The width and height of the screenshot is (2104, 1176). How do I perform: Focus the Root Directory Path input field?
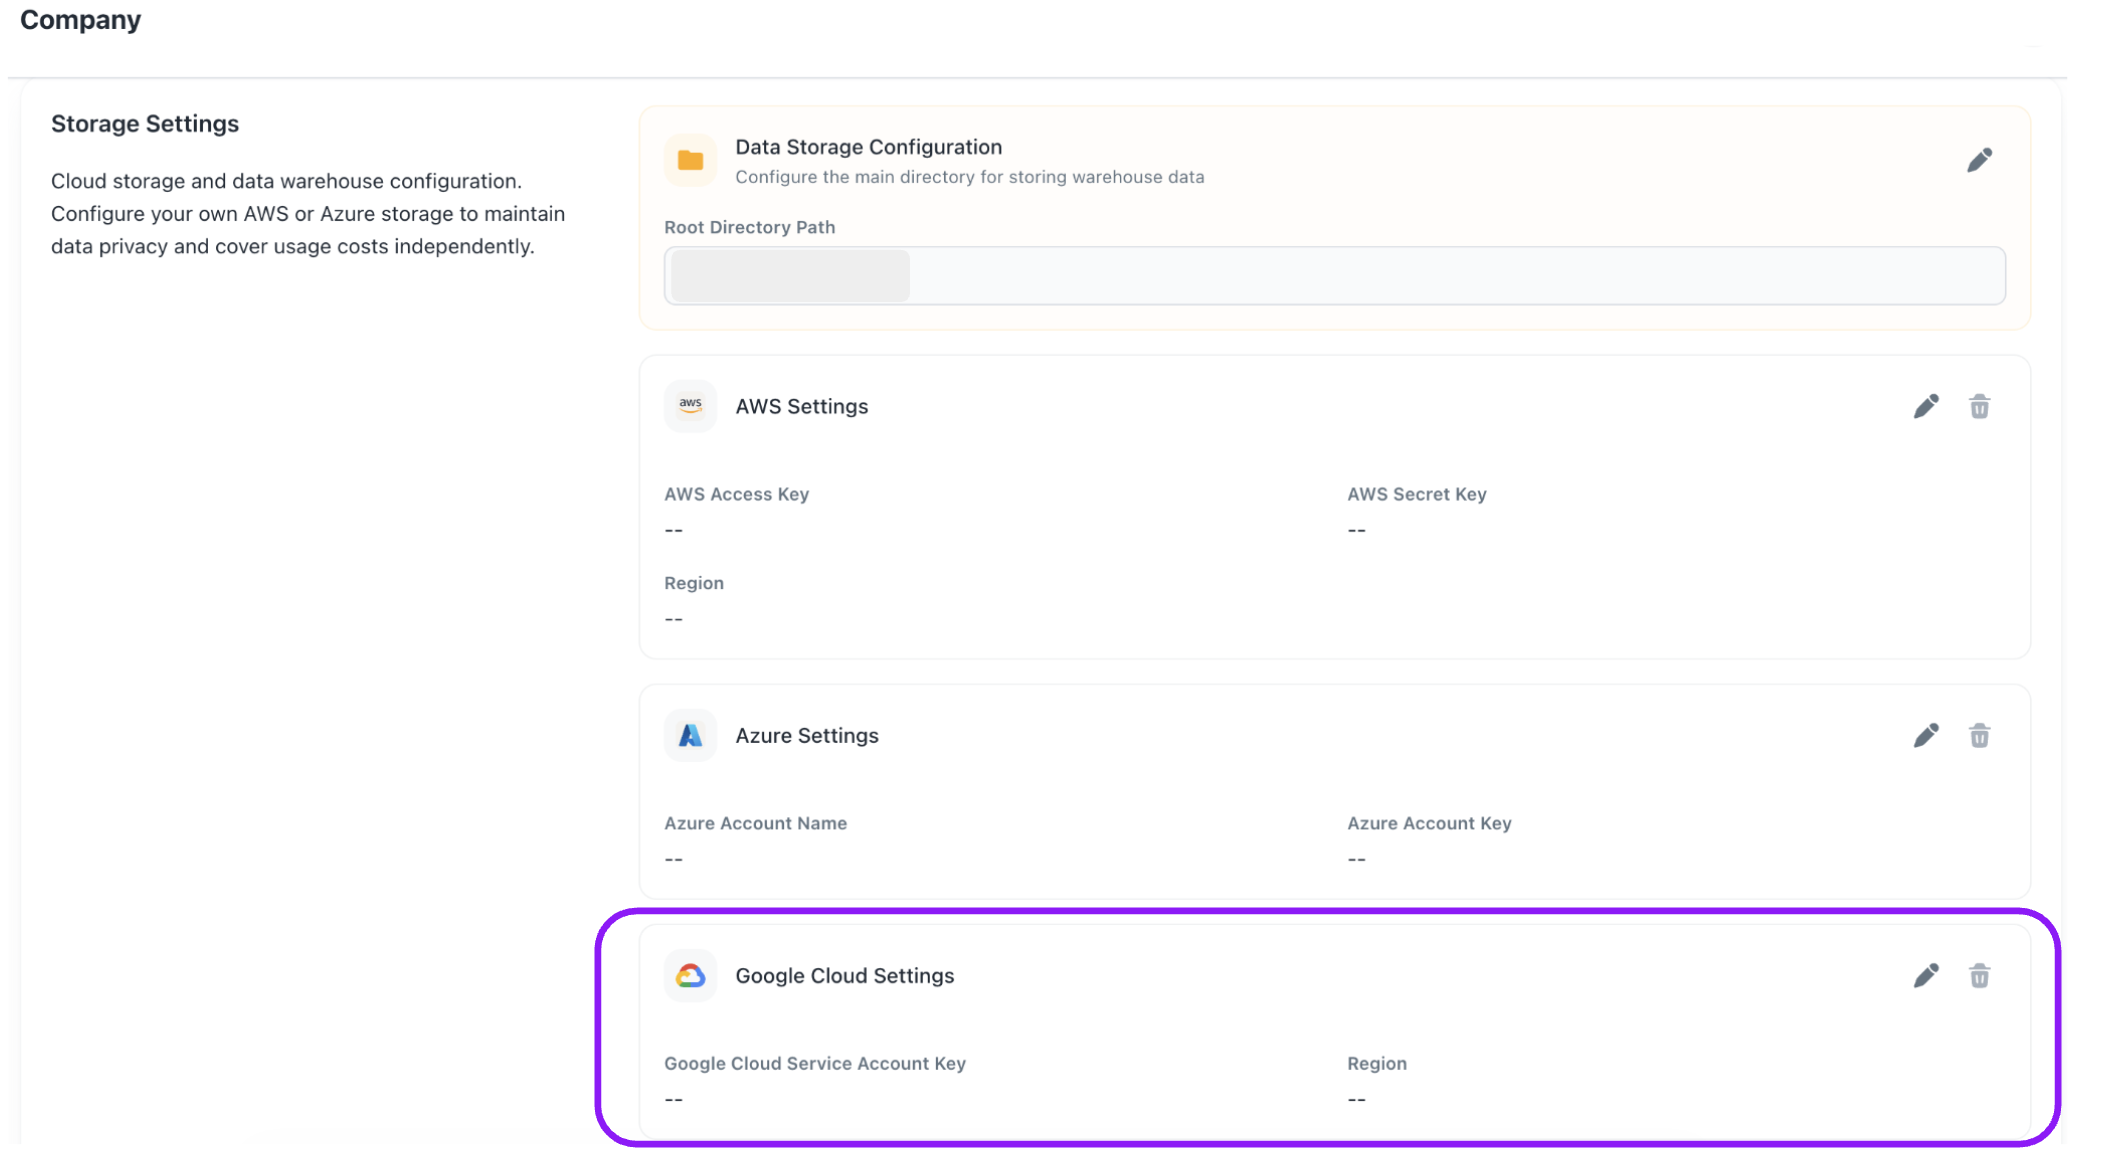pos(1334,276)
